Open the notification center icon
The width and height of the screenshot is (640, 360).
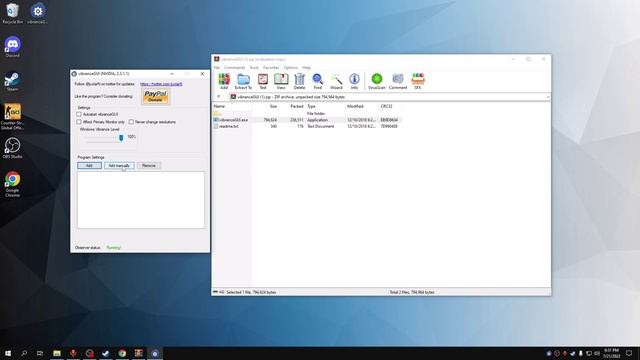tap(629, 353)
